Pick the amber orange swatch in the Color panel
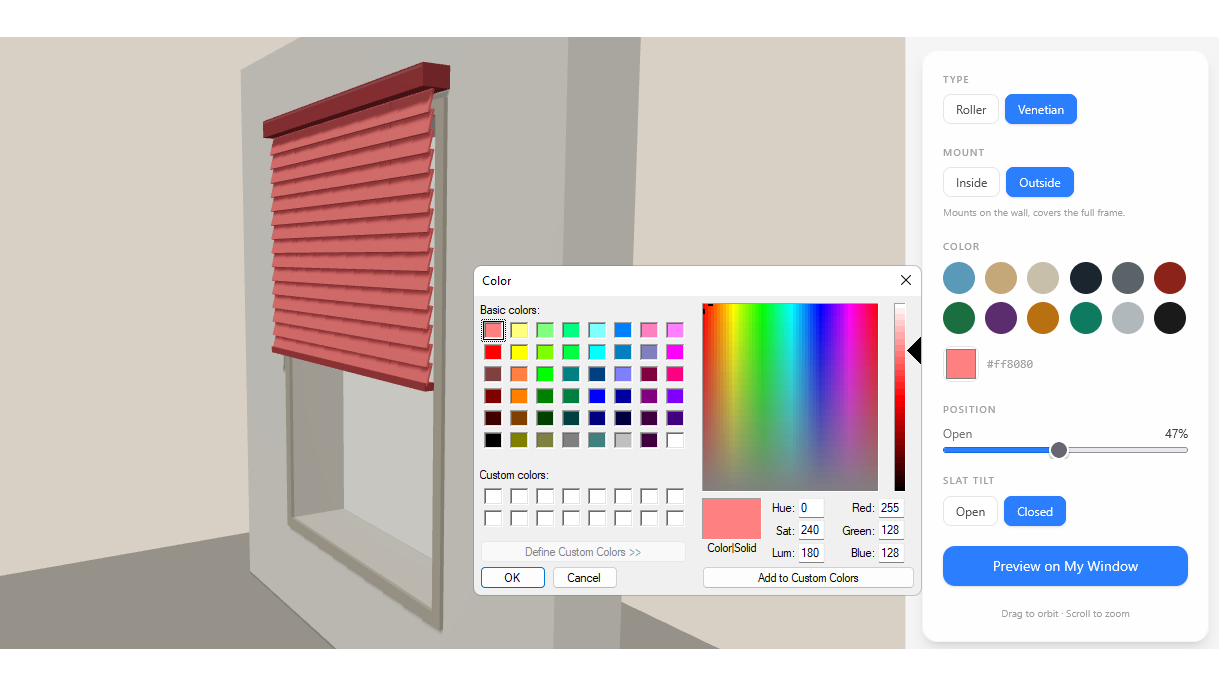 click(1043, 318)
